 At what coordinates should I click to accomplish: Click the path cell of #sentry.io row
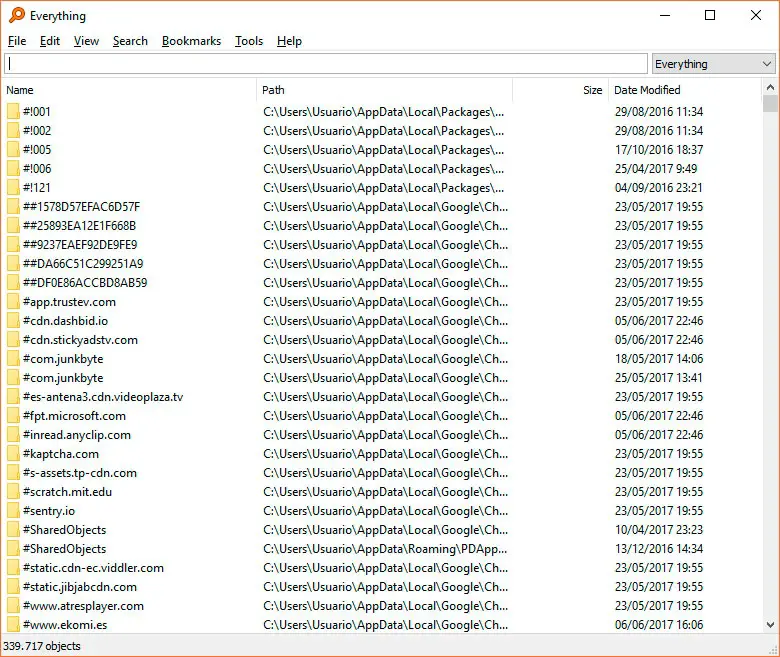pos(386,510)
